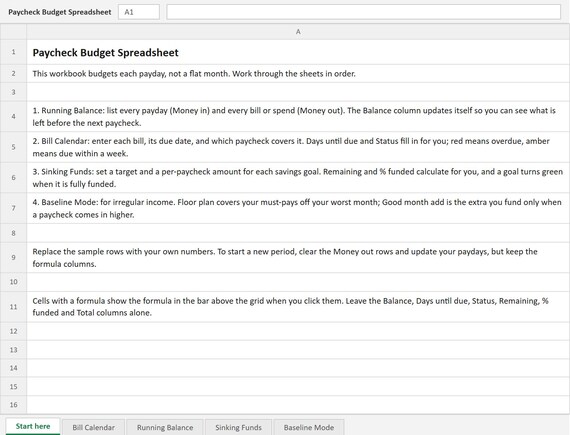Select row 9 header
The image size is (570, 435).
click(x=13, y=257)
